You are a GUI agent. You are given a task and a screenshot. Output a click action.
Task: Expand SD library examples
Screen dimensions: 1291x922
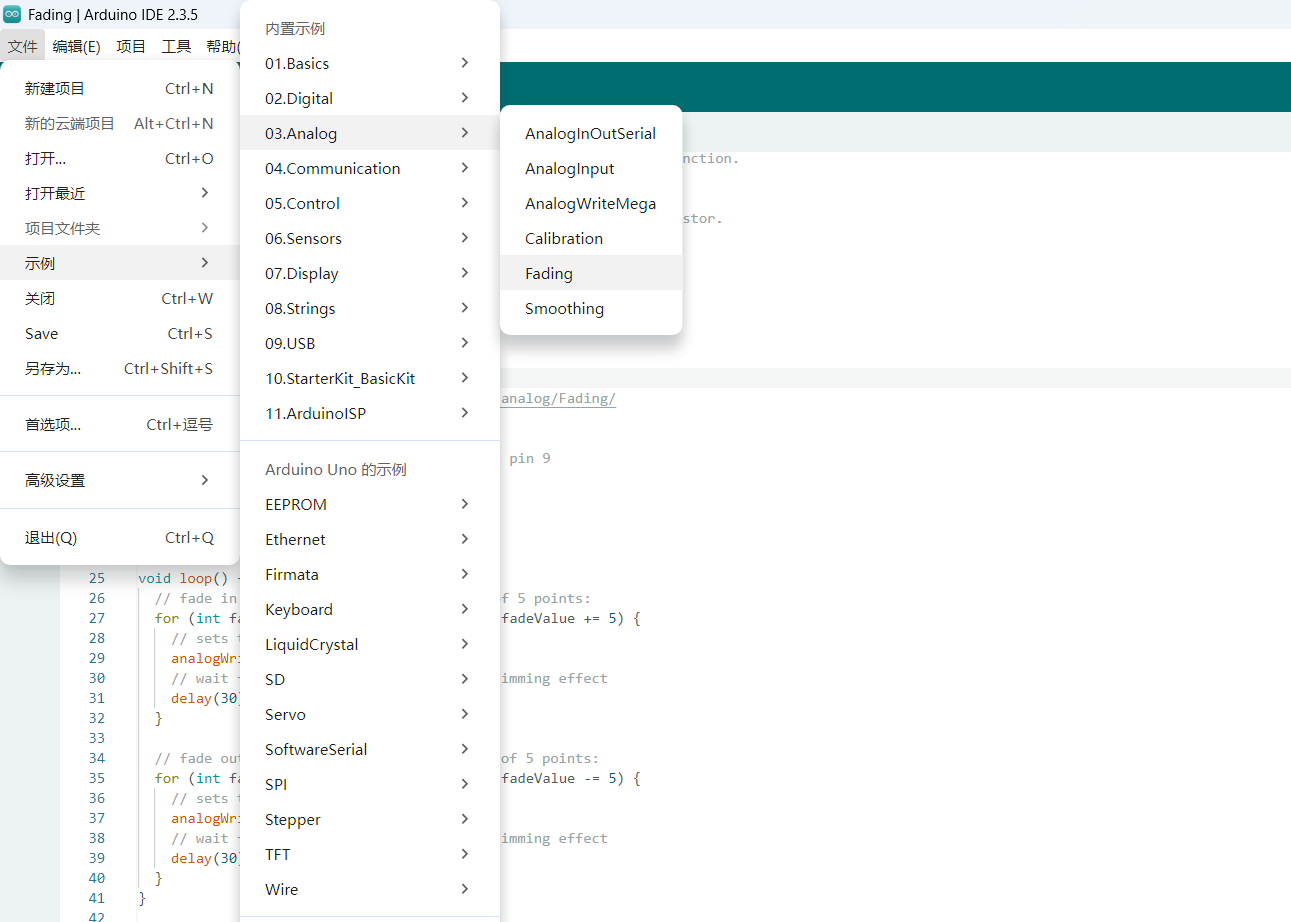tap(370, 679)
